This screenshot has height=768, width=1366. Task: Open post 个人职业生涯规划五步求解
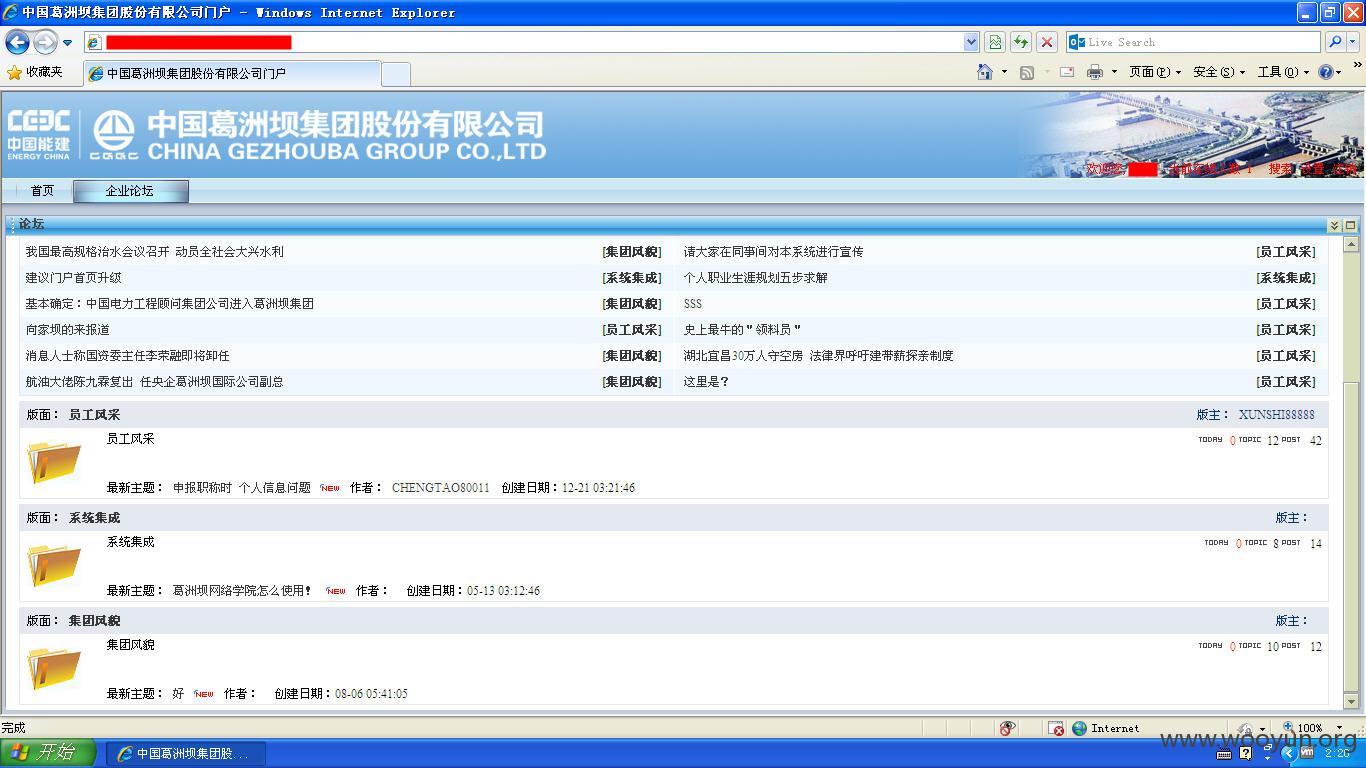[x=755, y=278]
